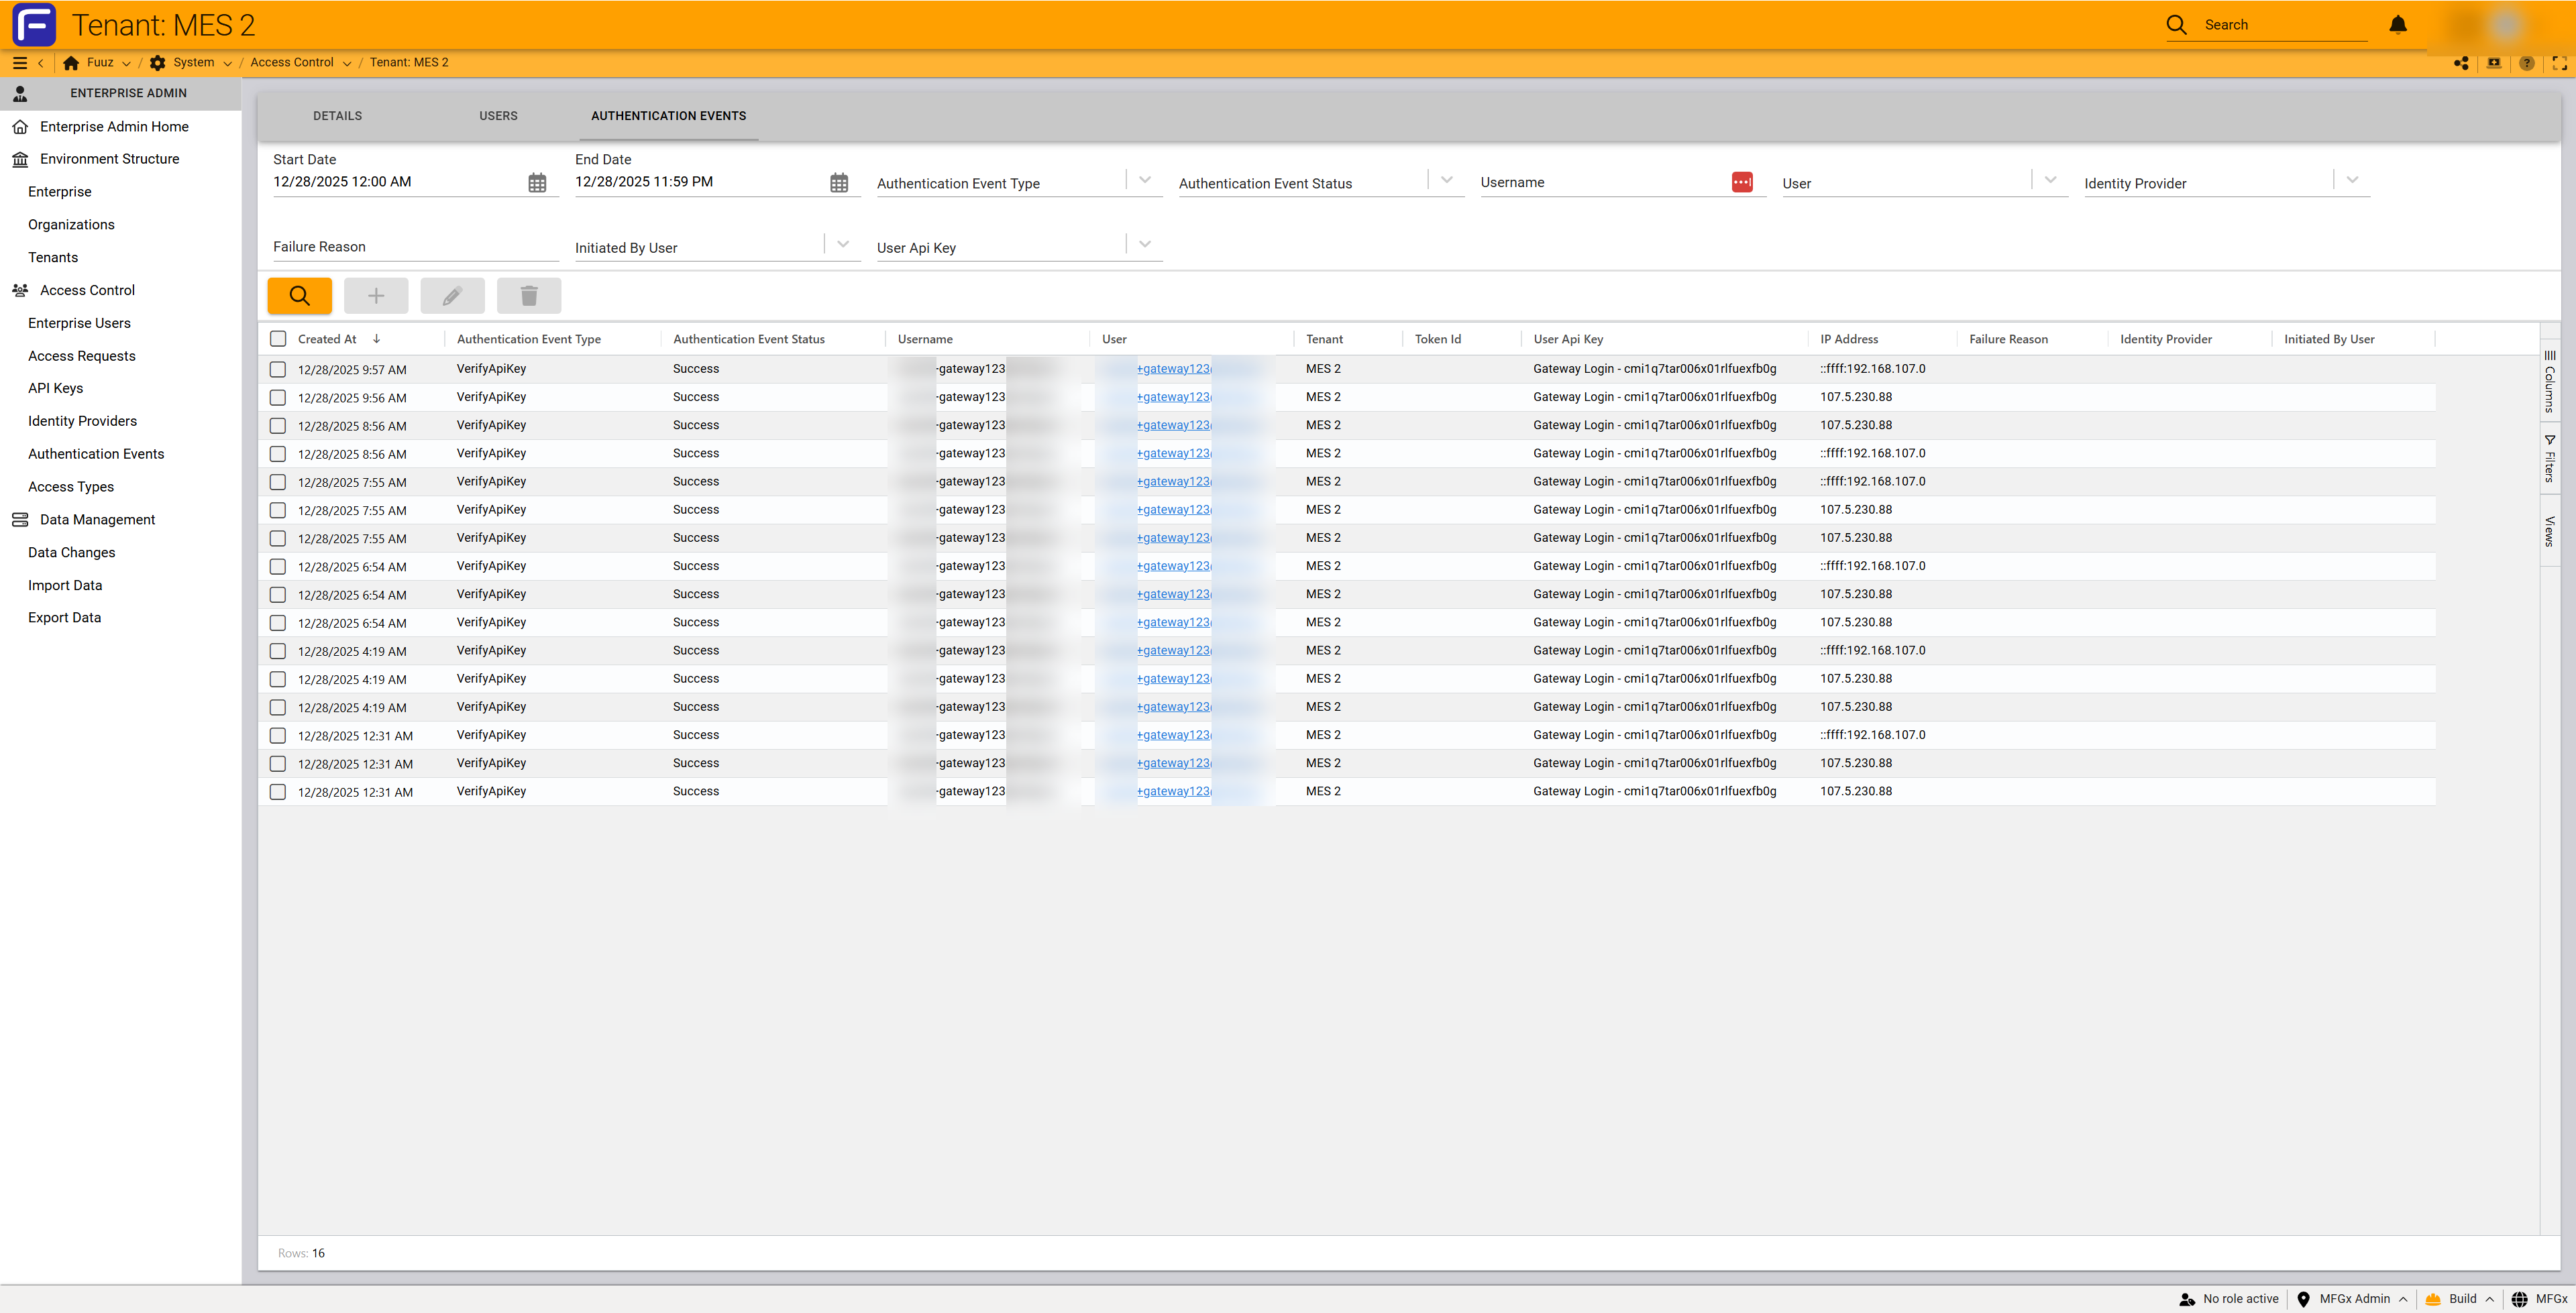Click the red ellipsis icon in the Username field
2576x1313 pixels.
click(x=1742, y=182)
